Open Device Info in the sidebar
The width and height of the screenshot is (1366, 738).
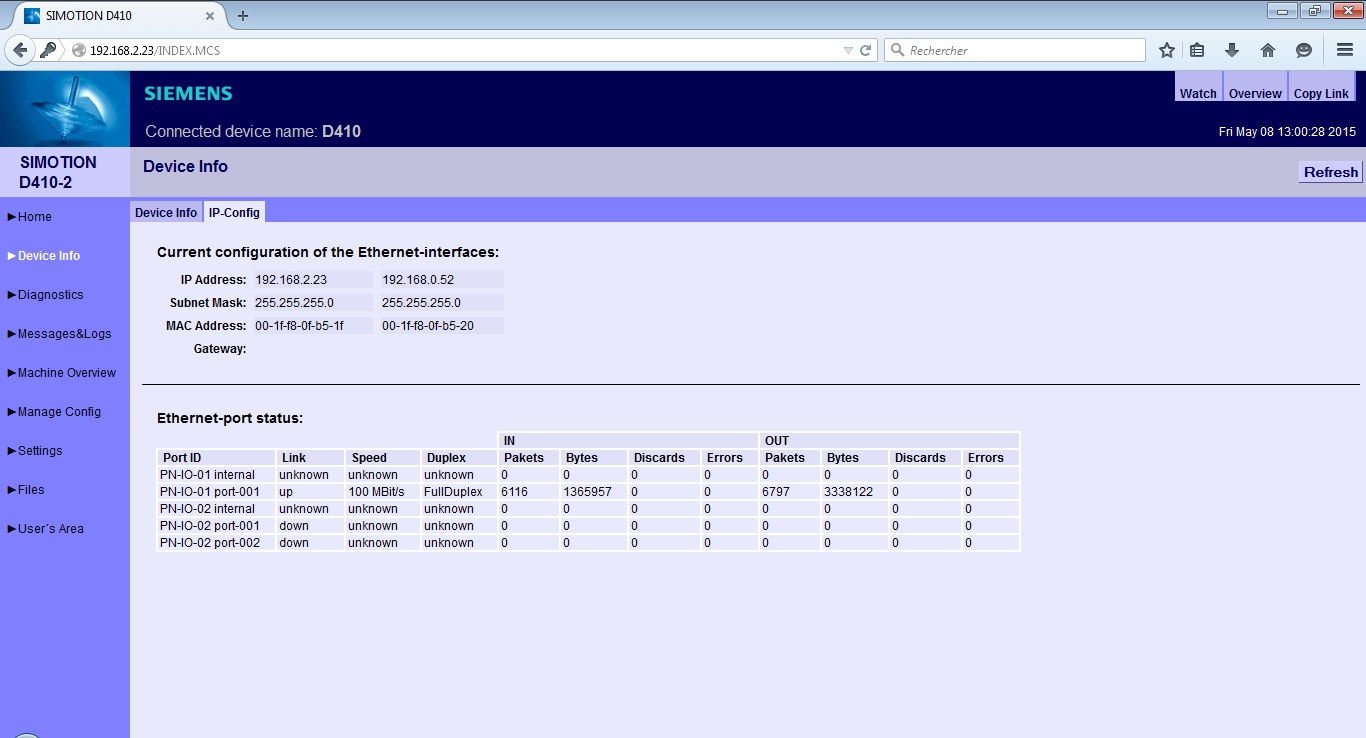point(49,256)
